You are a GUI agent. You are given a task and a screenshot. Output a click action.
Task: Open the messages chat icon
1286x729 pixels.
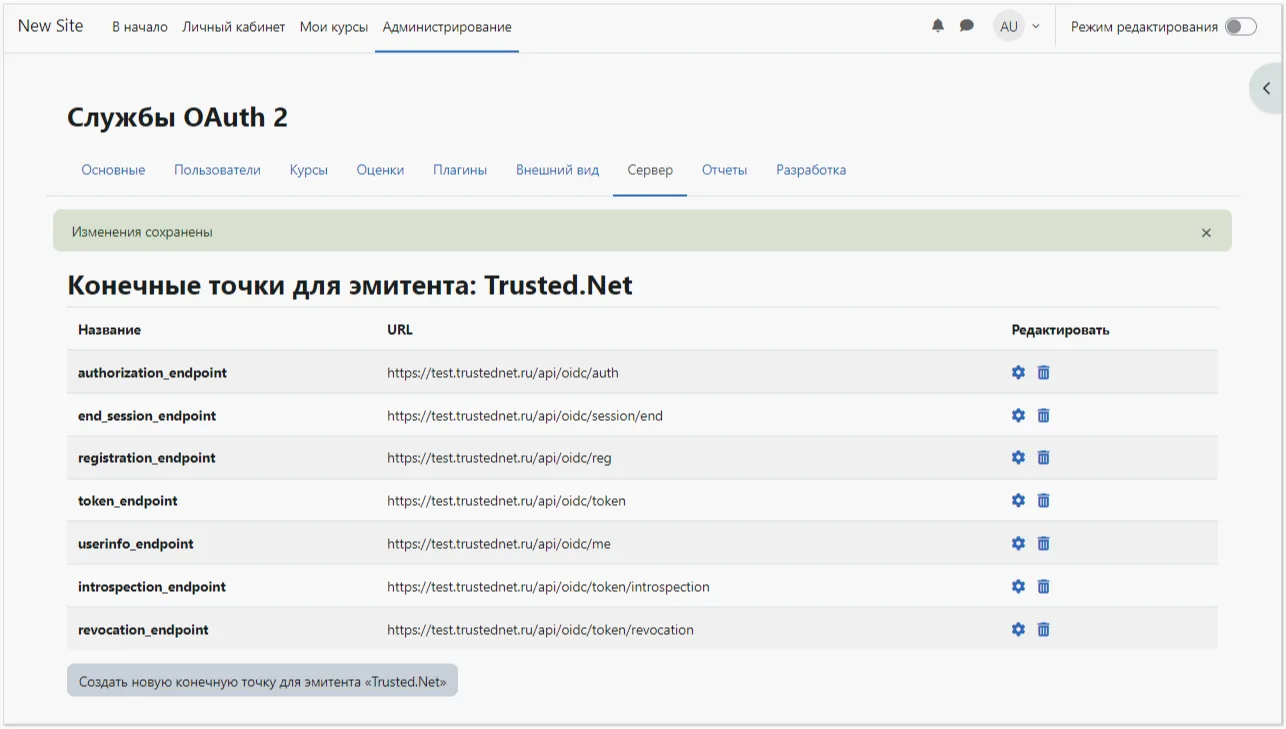coord(966,26)
